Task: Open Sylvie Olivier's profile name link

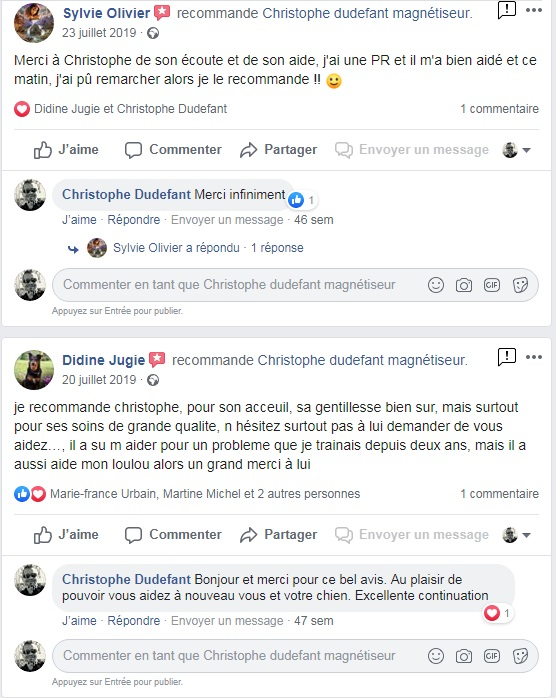Action: click(106, 13)
